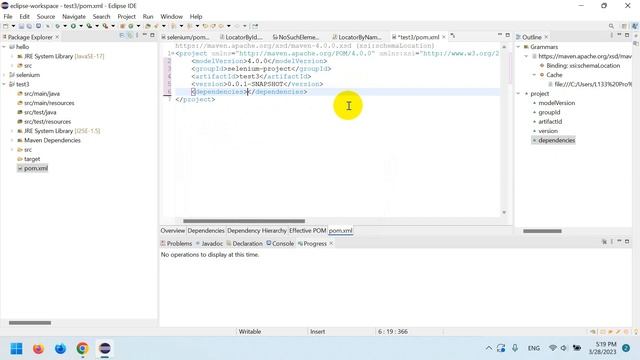Expand Maven Dependencies under test3
This screenshot has width=640, height=360.
(x=12, y=140)
